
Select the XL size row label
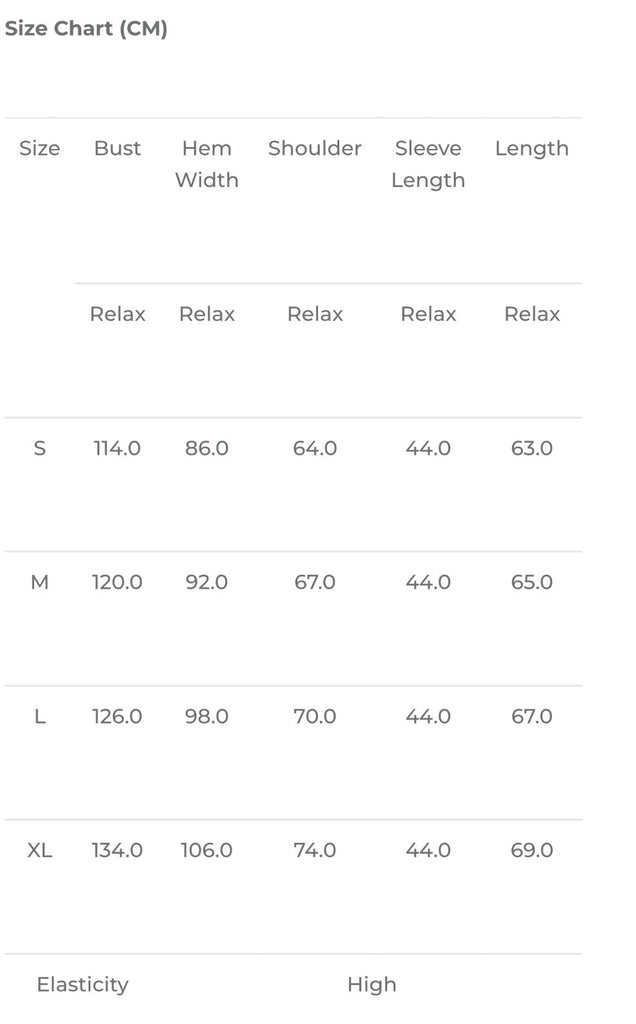point(40,850)
